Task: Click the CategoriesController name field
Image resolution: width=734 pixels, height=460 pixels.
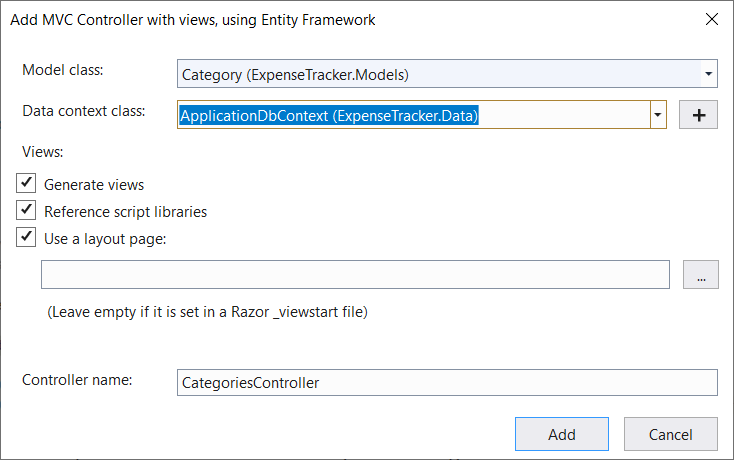Action: [x=446, y=382]
